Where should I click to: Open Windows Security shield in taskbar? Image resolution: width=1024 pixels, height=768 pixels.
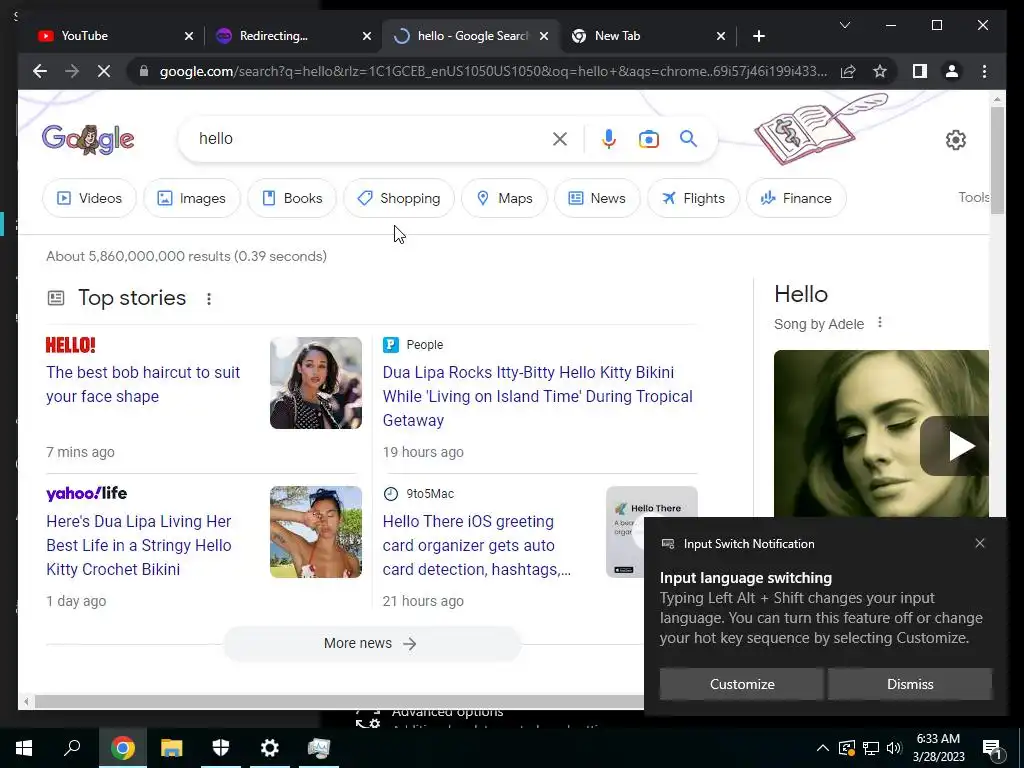click(221, 748)
